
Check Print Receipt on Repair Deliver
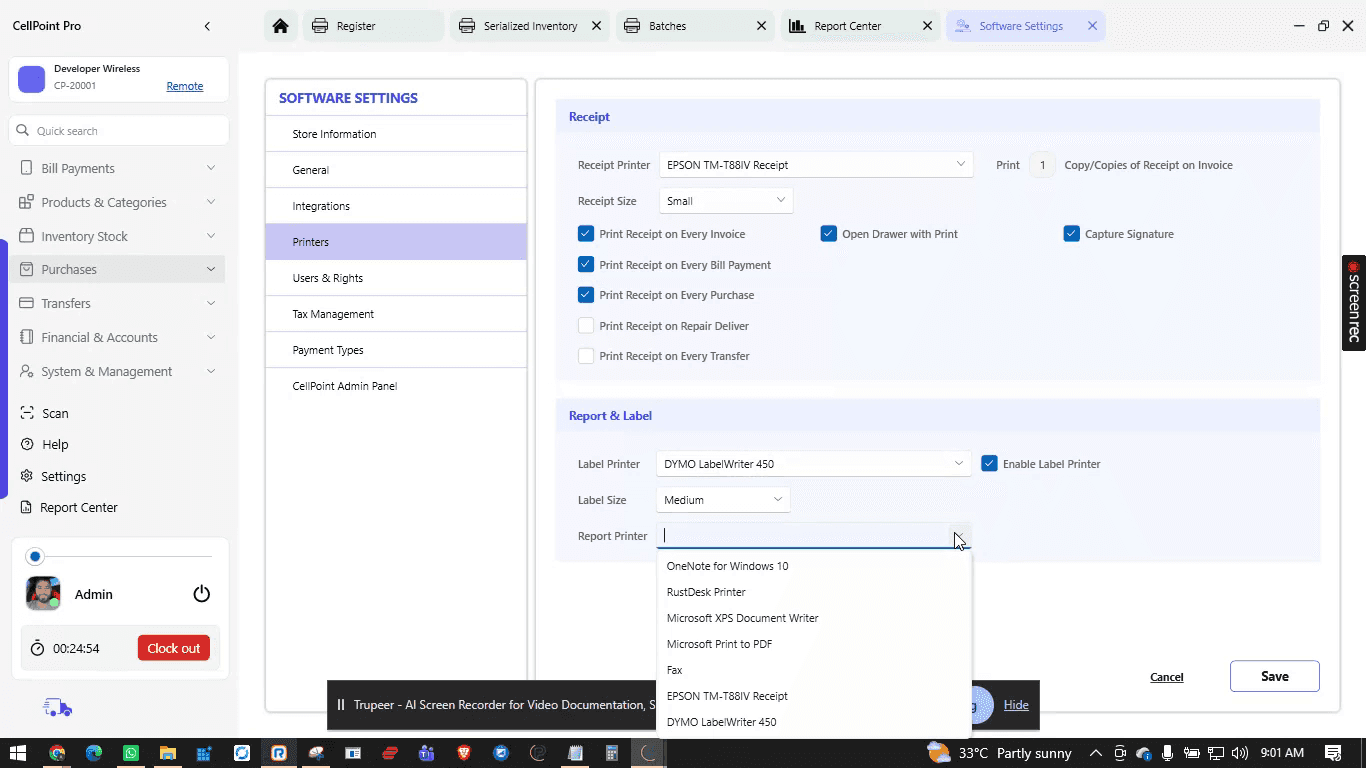tap(586, 326)
